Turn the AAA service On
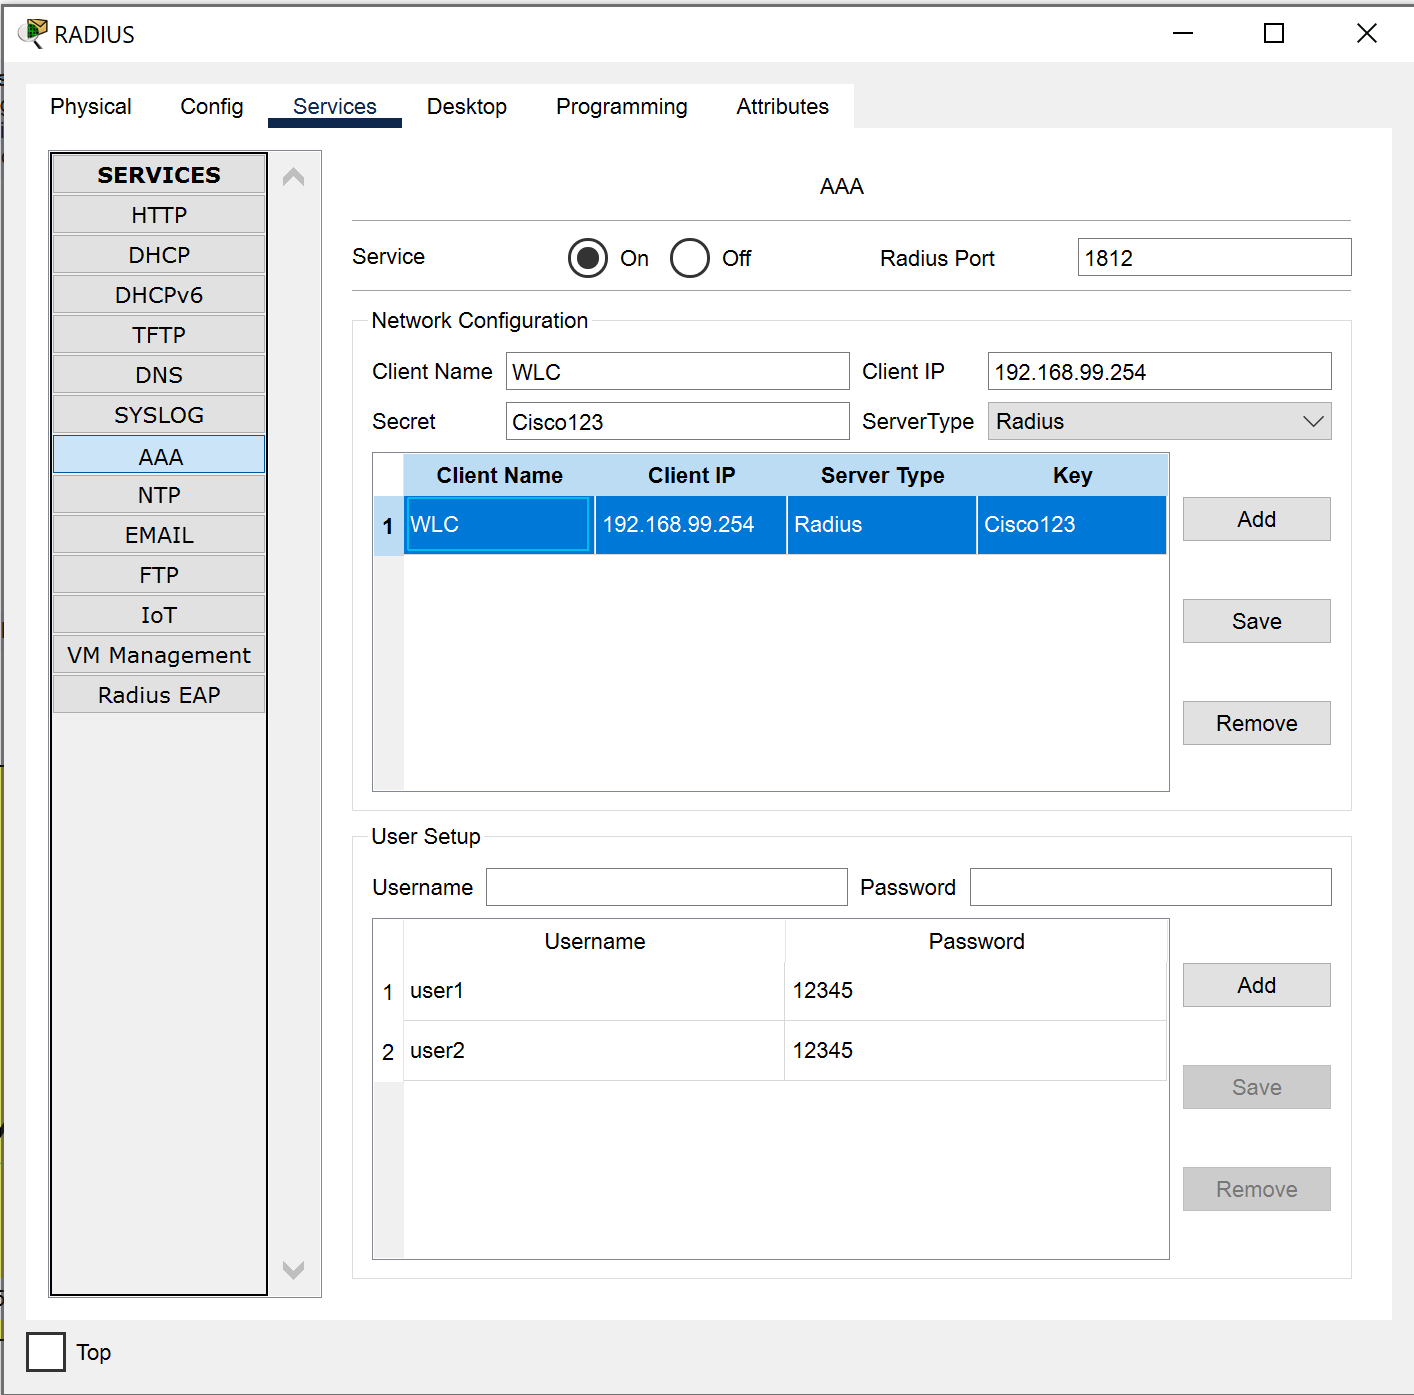The height and width of the screenshot is (1395, 1414). 588,258
